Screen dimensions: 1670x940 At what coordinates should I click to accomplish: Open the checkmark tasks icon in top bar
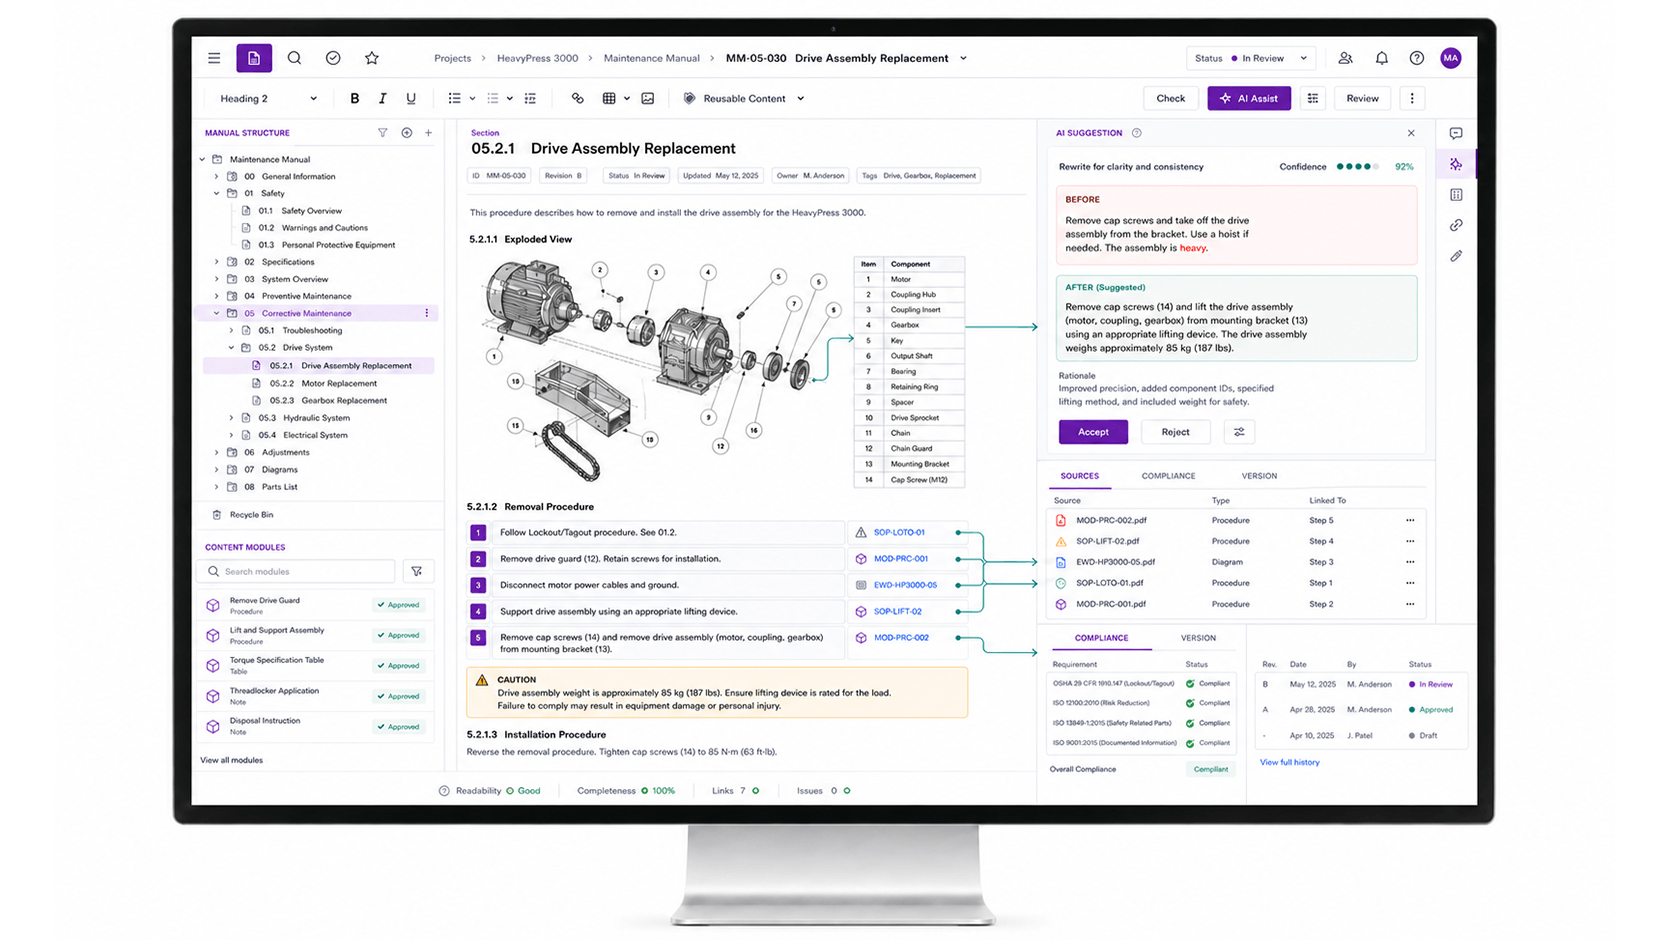pyautogui.click(x=333, y=58)
